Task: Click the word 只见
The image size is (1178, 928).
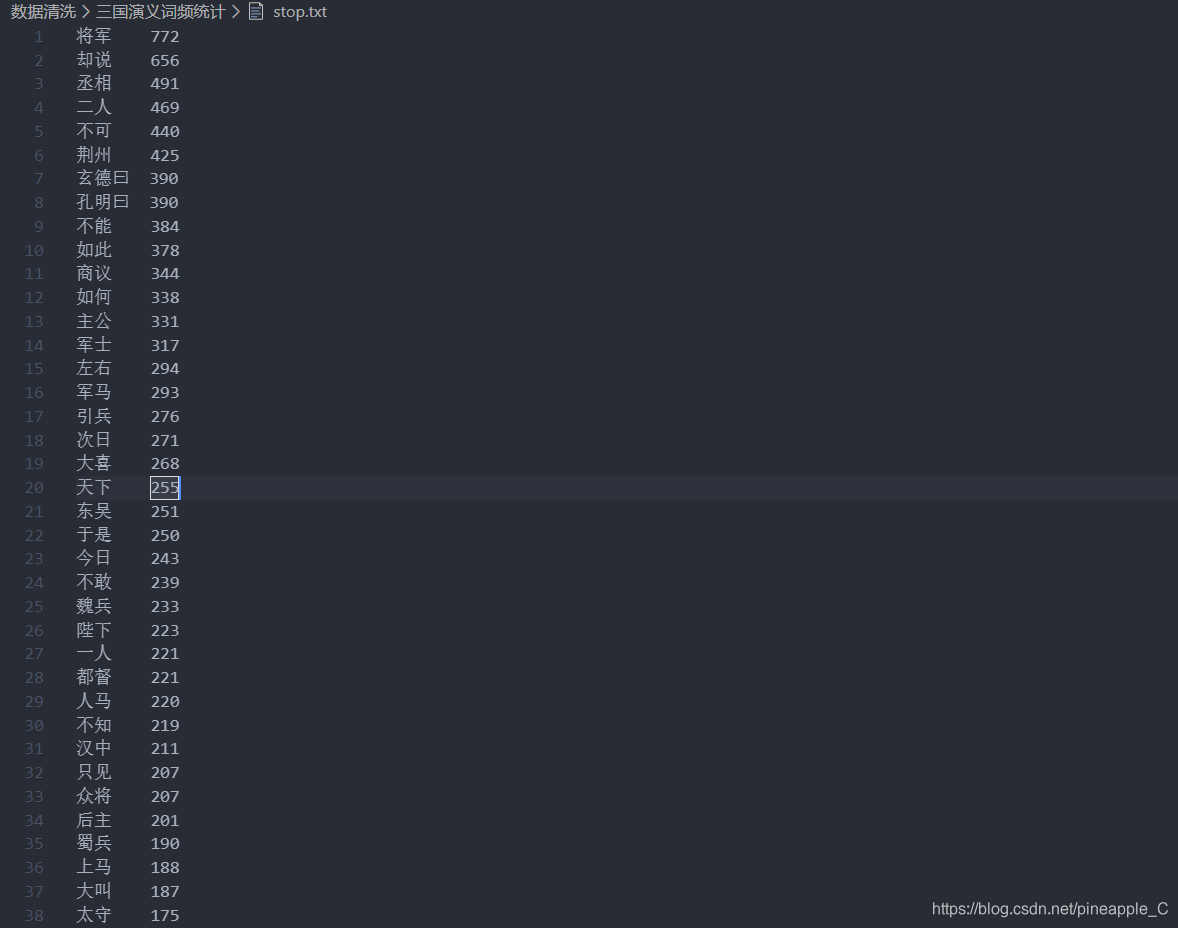Action: 94,772
